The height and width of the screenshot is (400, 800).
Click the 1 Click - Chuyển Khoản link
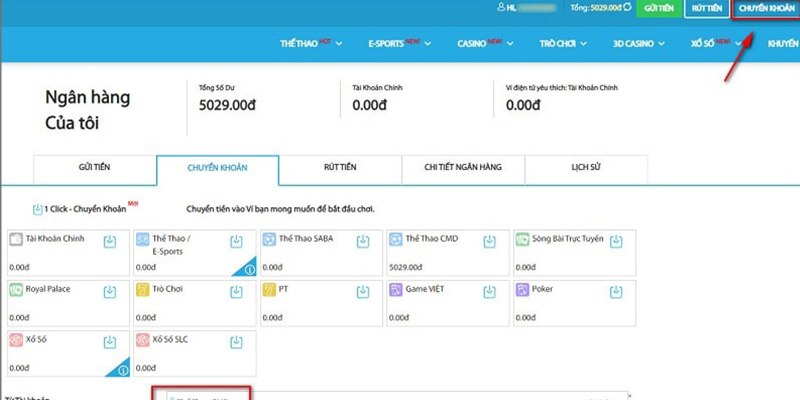coord(85,209)
